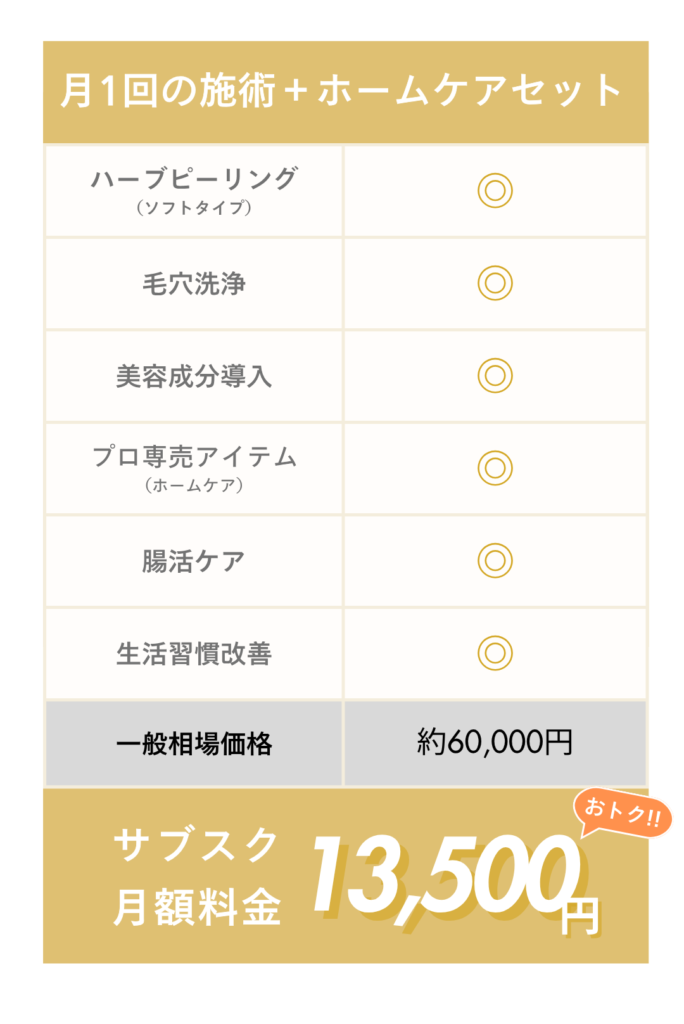The width and height of the screenshot is (684, 1024).
Task: Select the 生活習慣改善 label
Action: [194, 653]
